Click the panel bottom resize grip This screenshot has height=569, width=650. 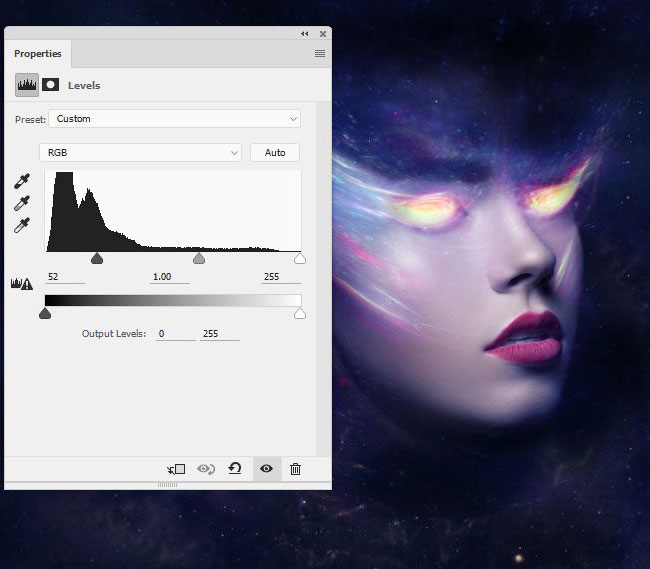pos(167,484)
